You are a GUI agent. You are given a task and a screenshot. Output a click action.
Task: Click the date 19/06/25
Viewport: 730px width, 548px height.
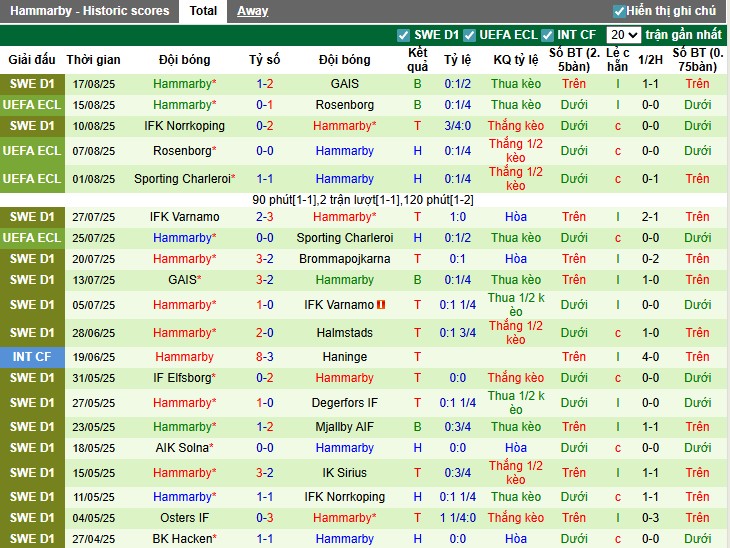click(x=94, y=357)
